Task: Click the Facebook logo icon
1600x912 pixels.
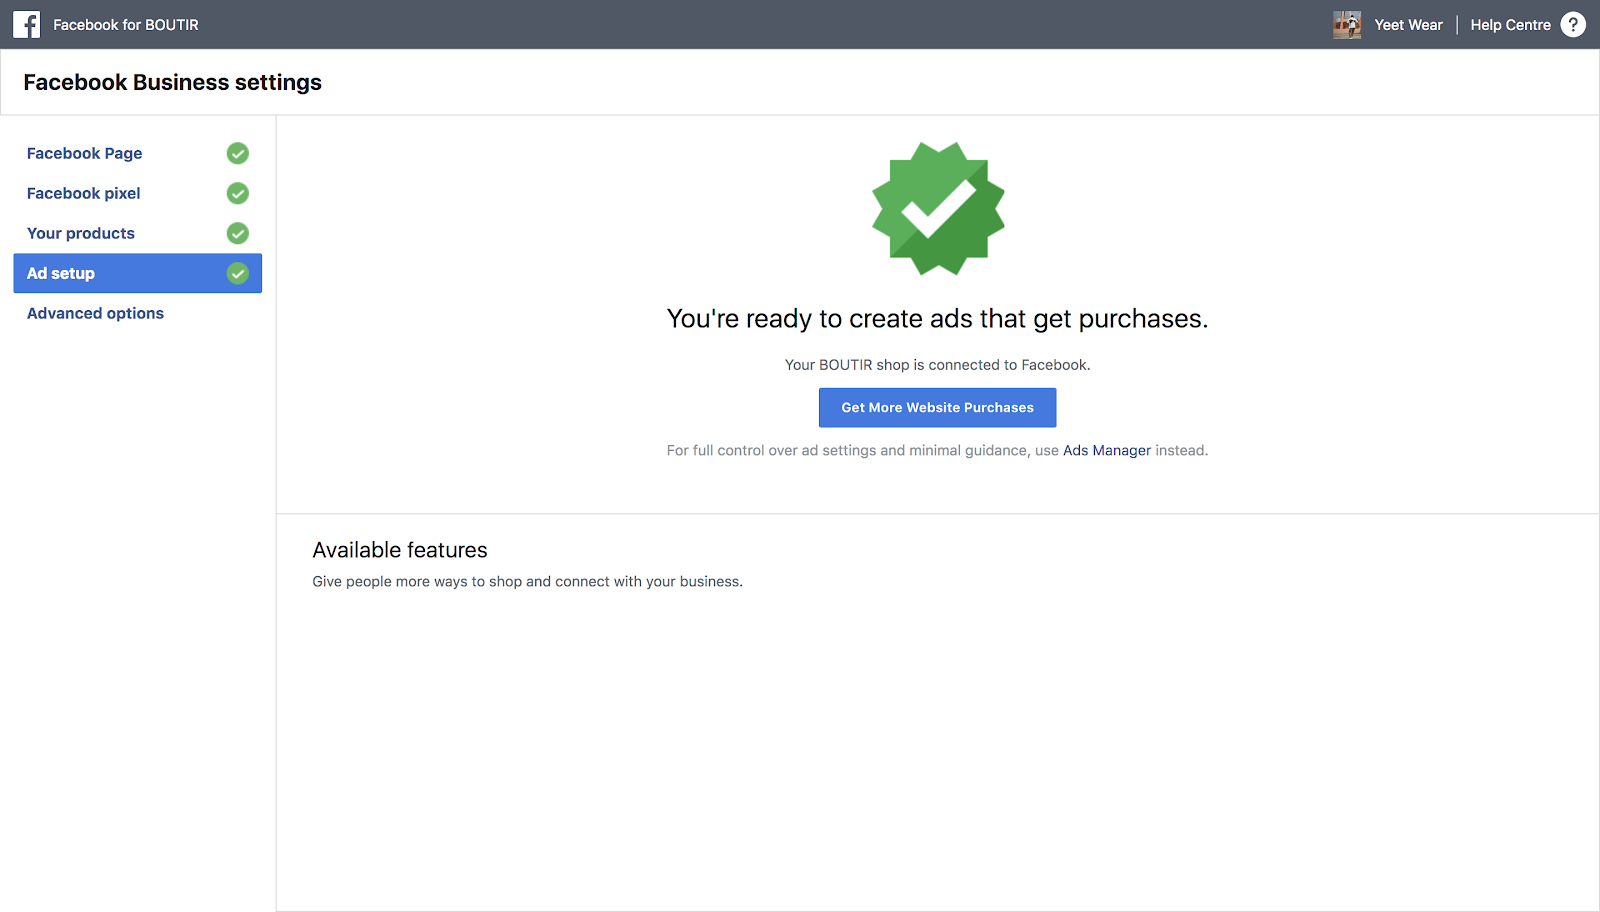Action: pyautogui.click(x=27, y=25)
